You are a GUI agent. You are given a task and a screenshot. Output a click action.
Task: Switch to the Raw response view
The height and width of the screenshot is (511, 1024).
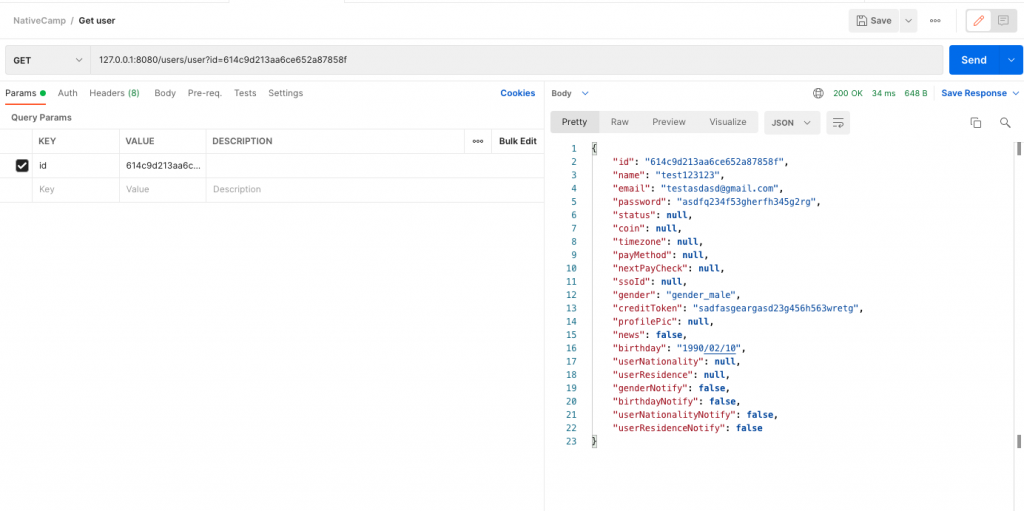(x=620, y=122)
